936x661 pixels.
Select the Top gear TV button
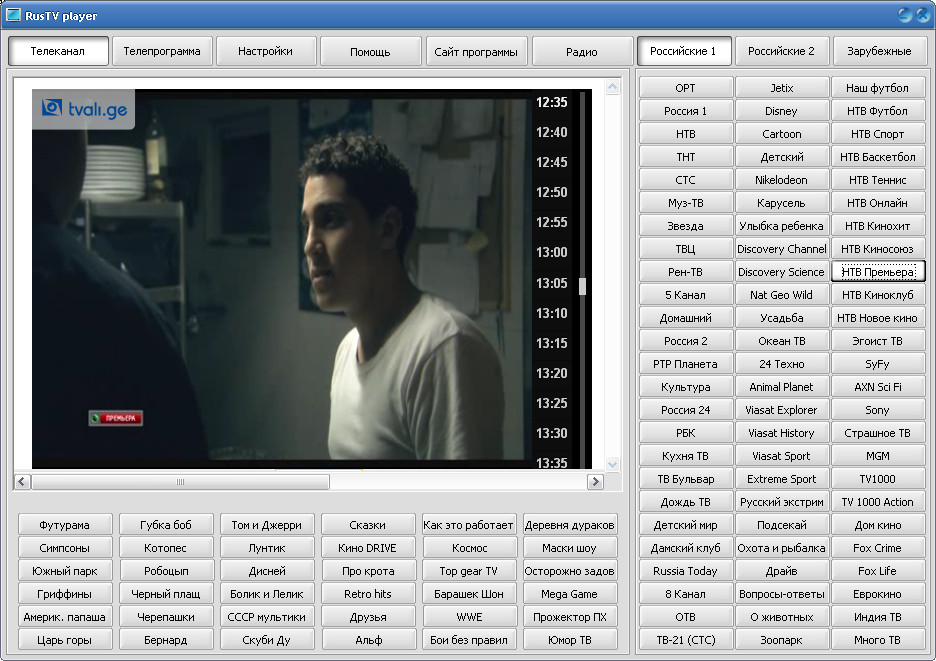click(x=469, y=571)
